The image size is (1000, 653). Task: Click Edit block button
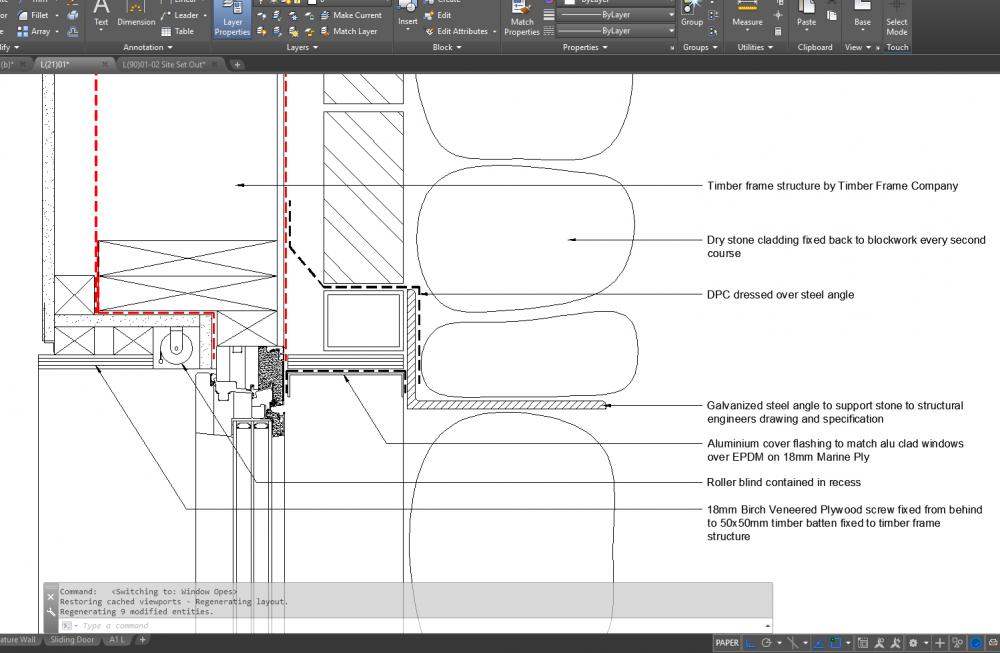click(438, 15)
